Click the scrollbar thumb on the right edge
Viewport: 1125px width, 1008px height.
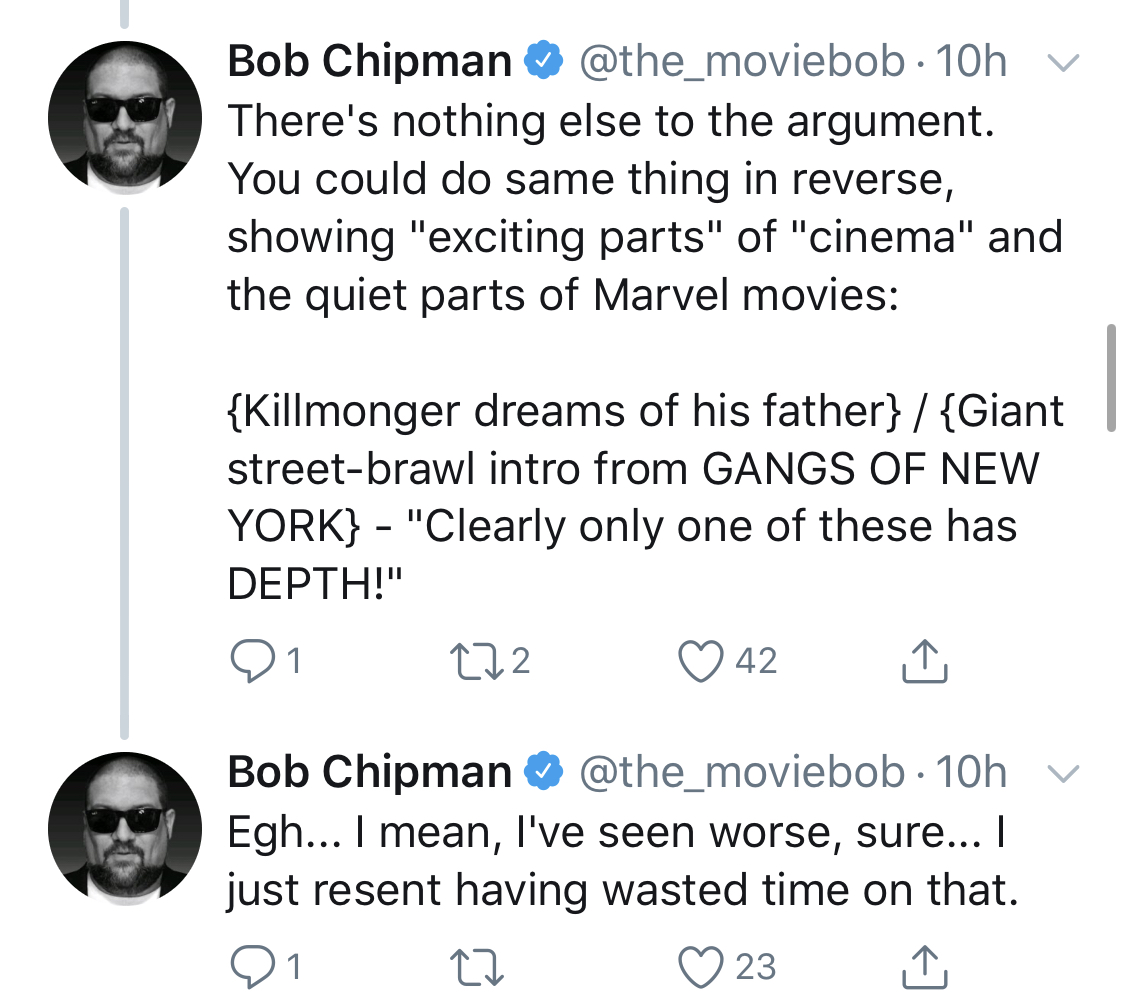click(1111, 377)
